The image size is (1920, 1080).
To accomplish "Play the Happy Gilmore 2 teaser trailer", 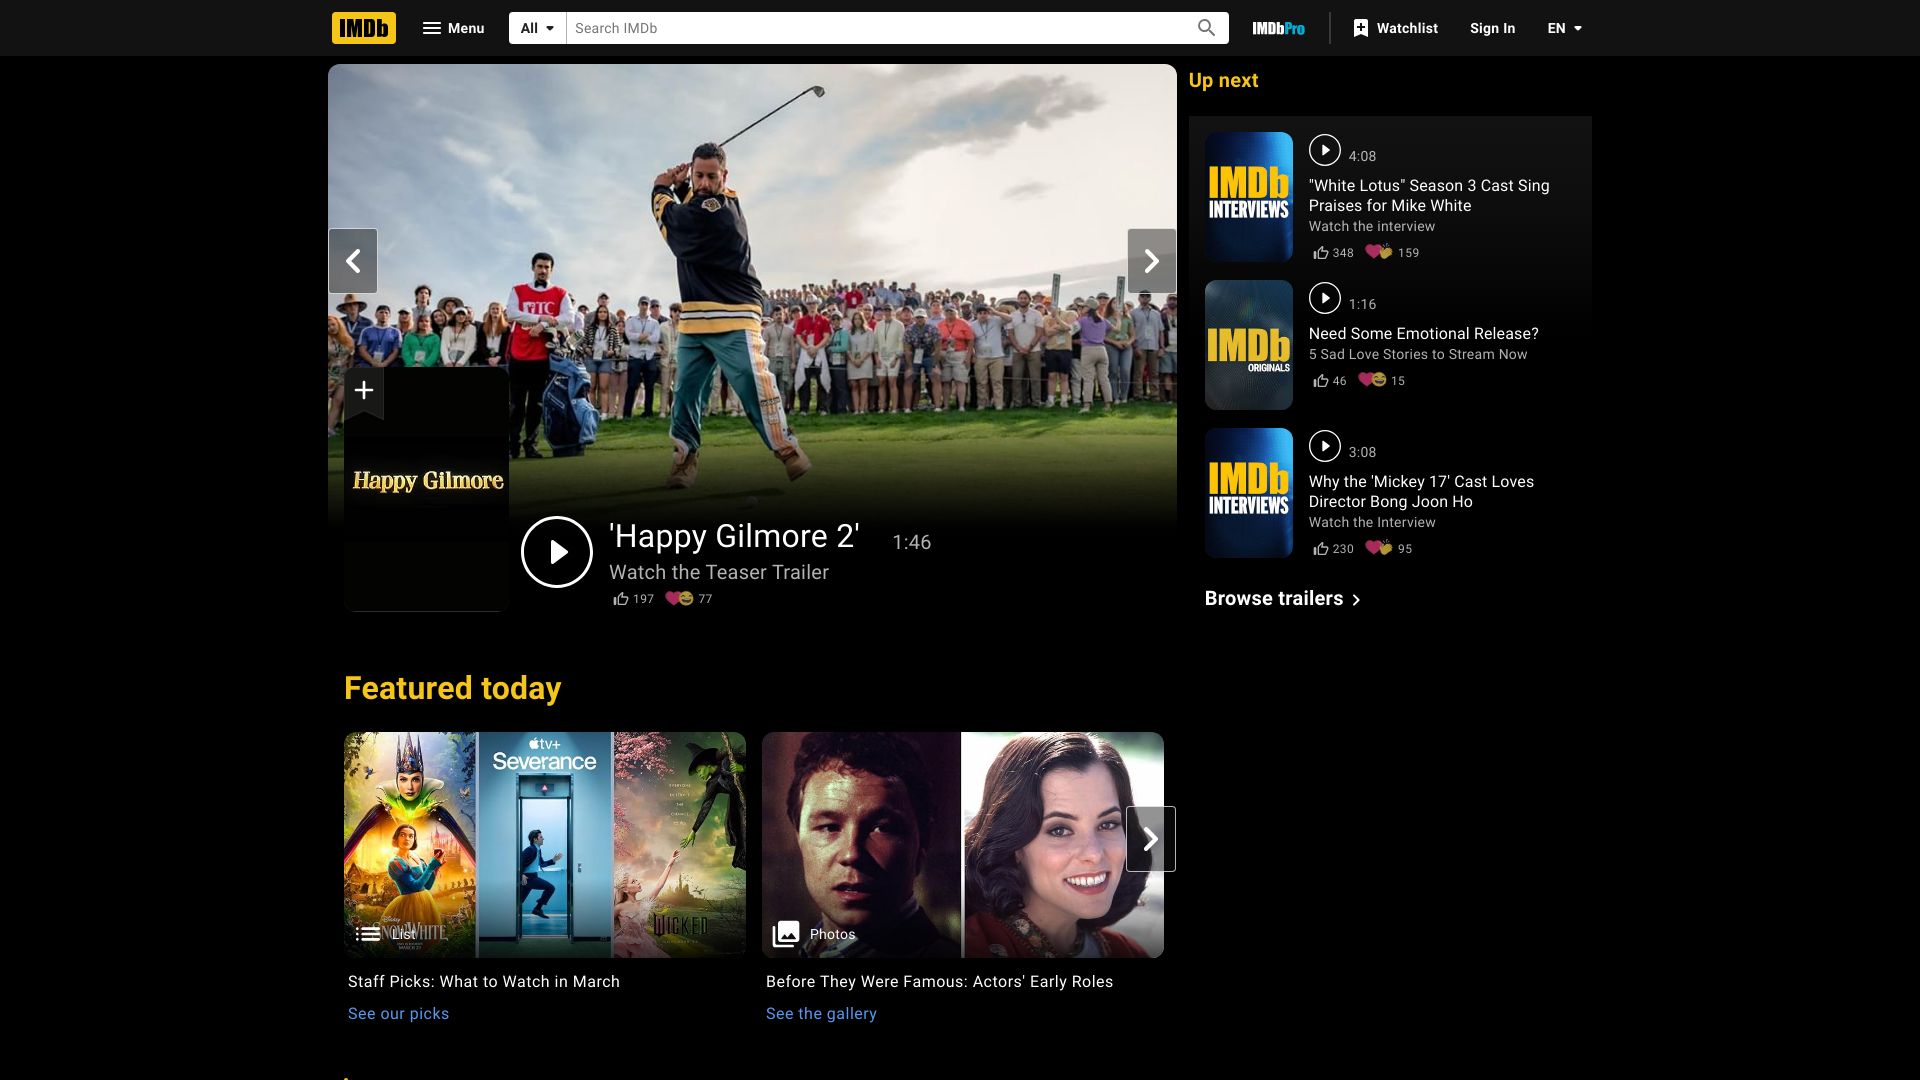I will point(557,552).
